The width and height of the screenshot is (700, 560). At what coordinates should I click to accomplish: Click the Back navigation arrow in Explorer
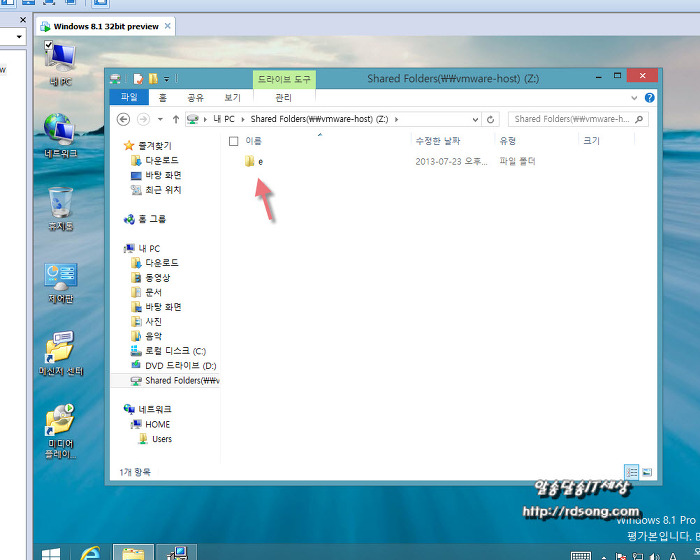[124, 119]
